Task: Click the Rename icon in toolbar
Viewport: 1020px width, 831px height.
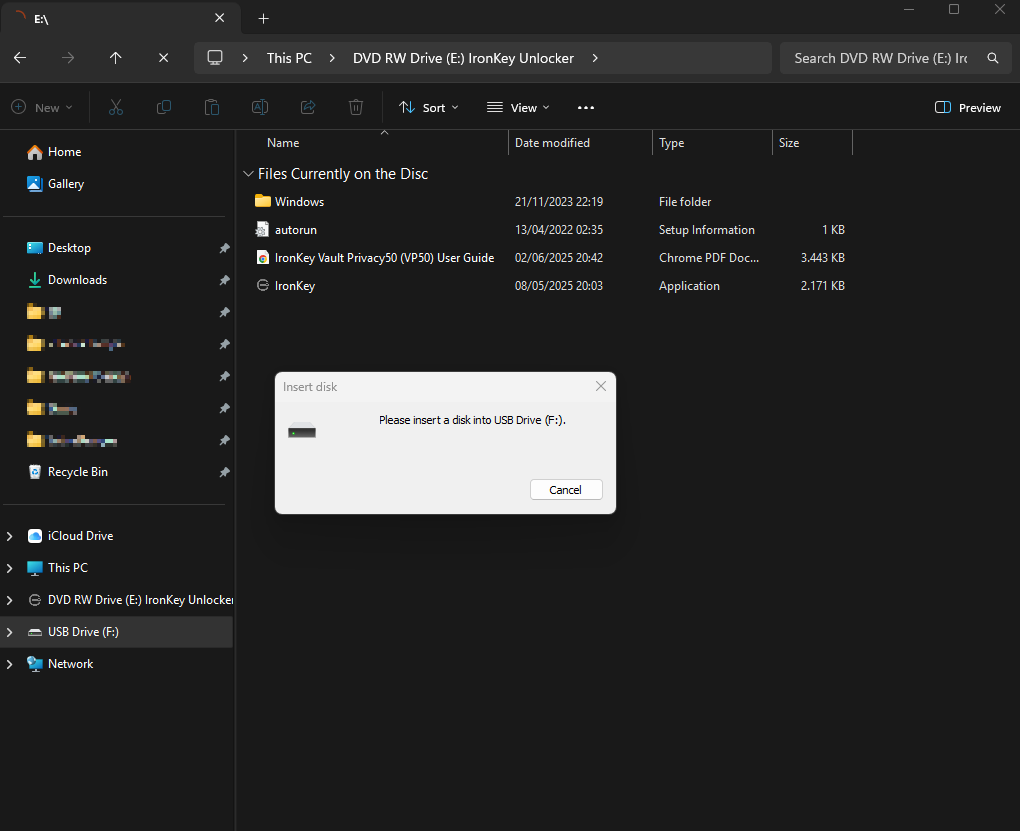Action: click(x=259, y=107)
